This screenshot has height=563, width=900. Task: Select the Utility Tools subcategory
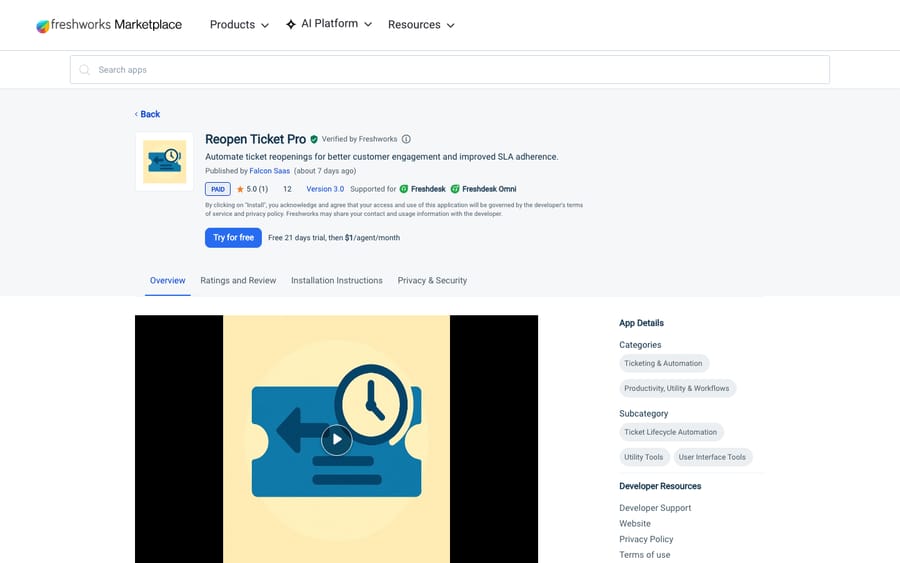pyautogui.click(x=643, y=457)
